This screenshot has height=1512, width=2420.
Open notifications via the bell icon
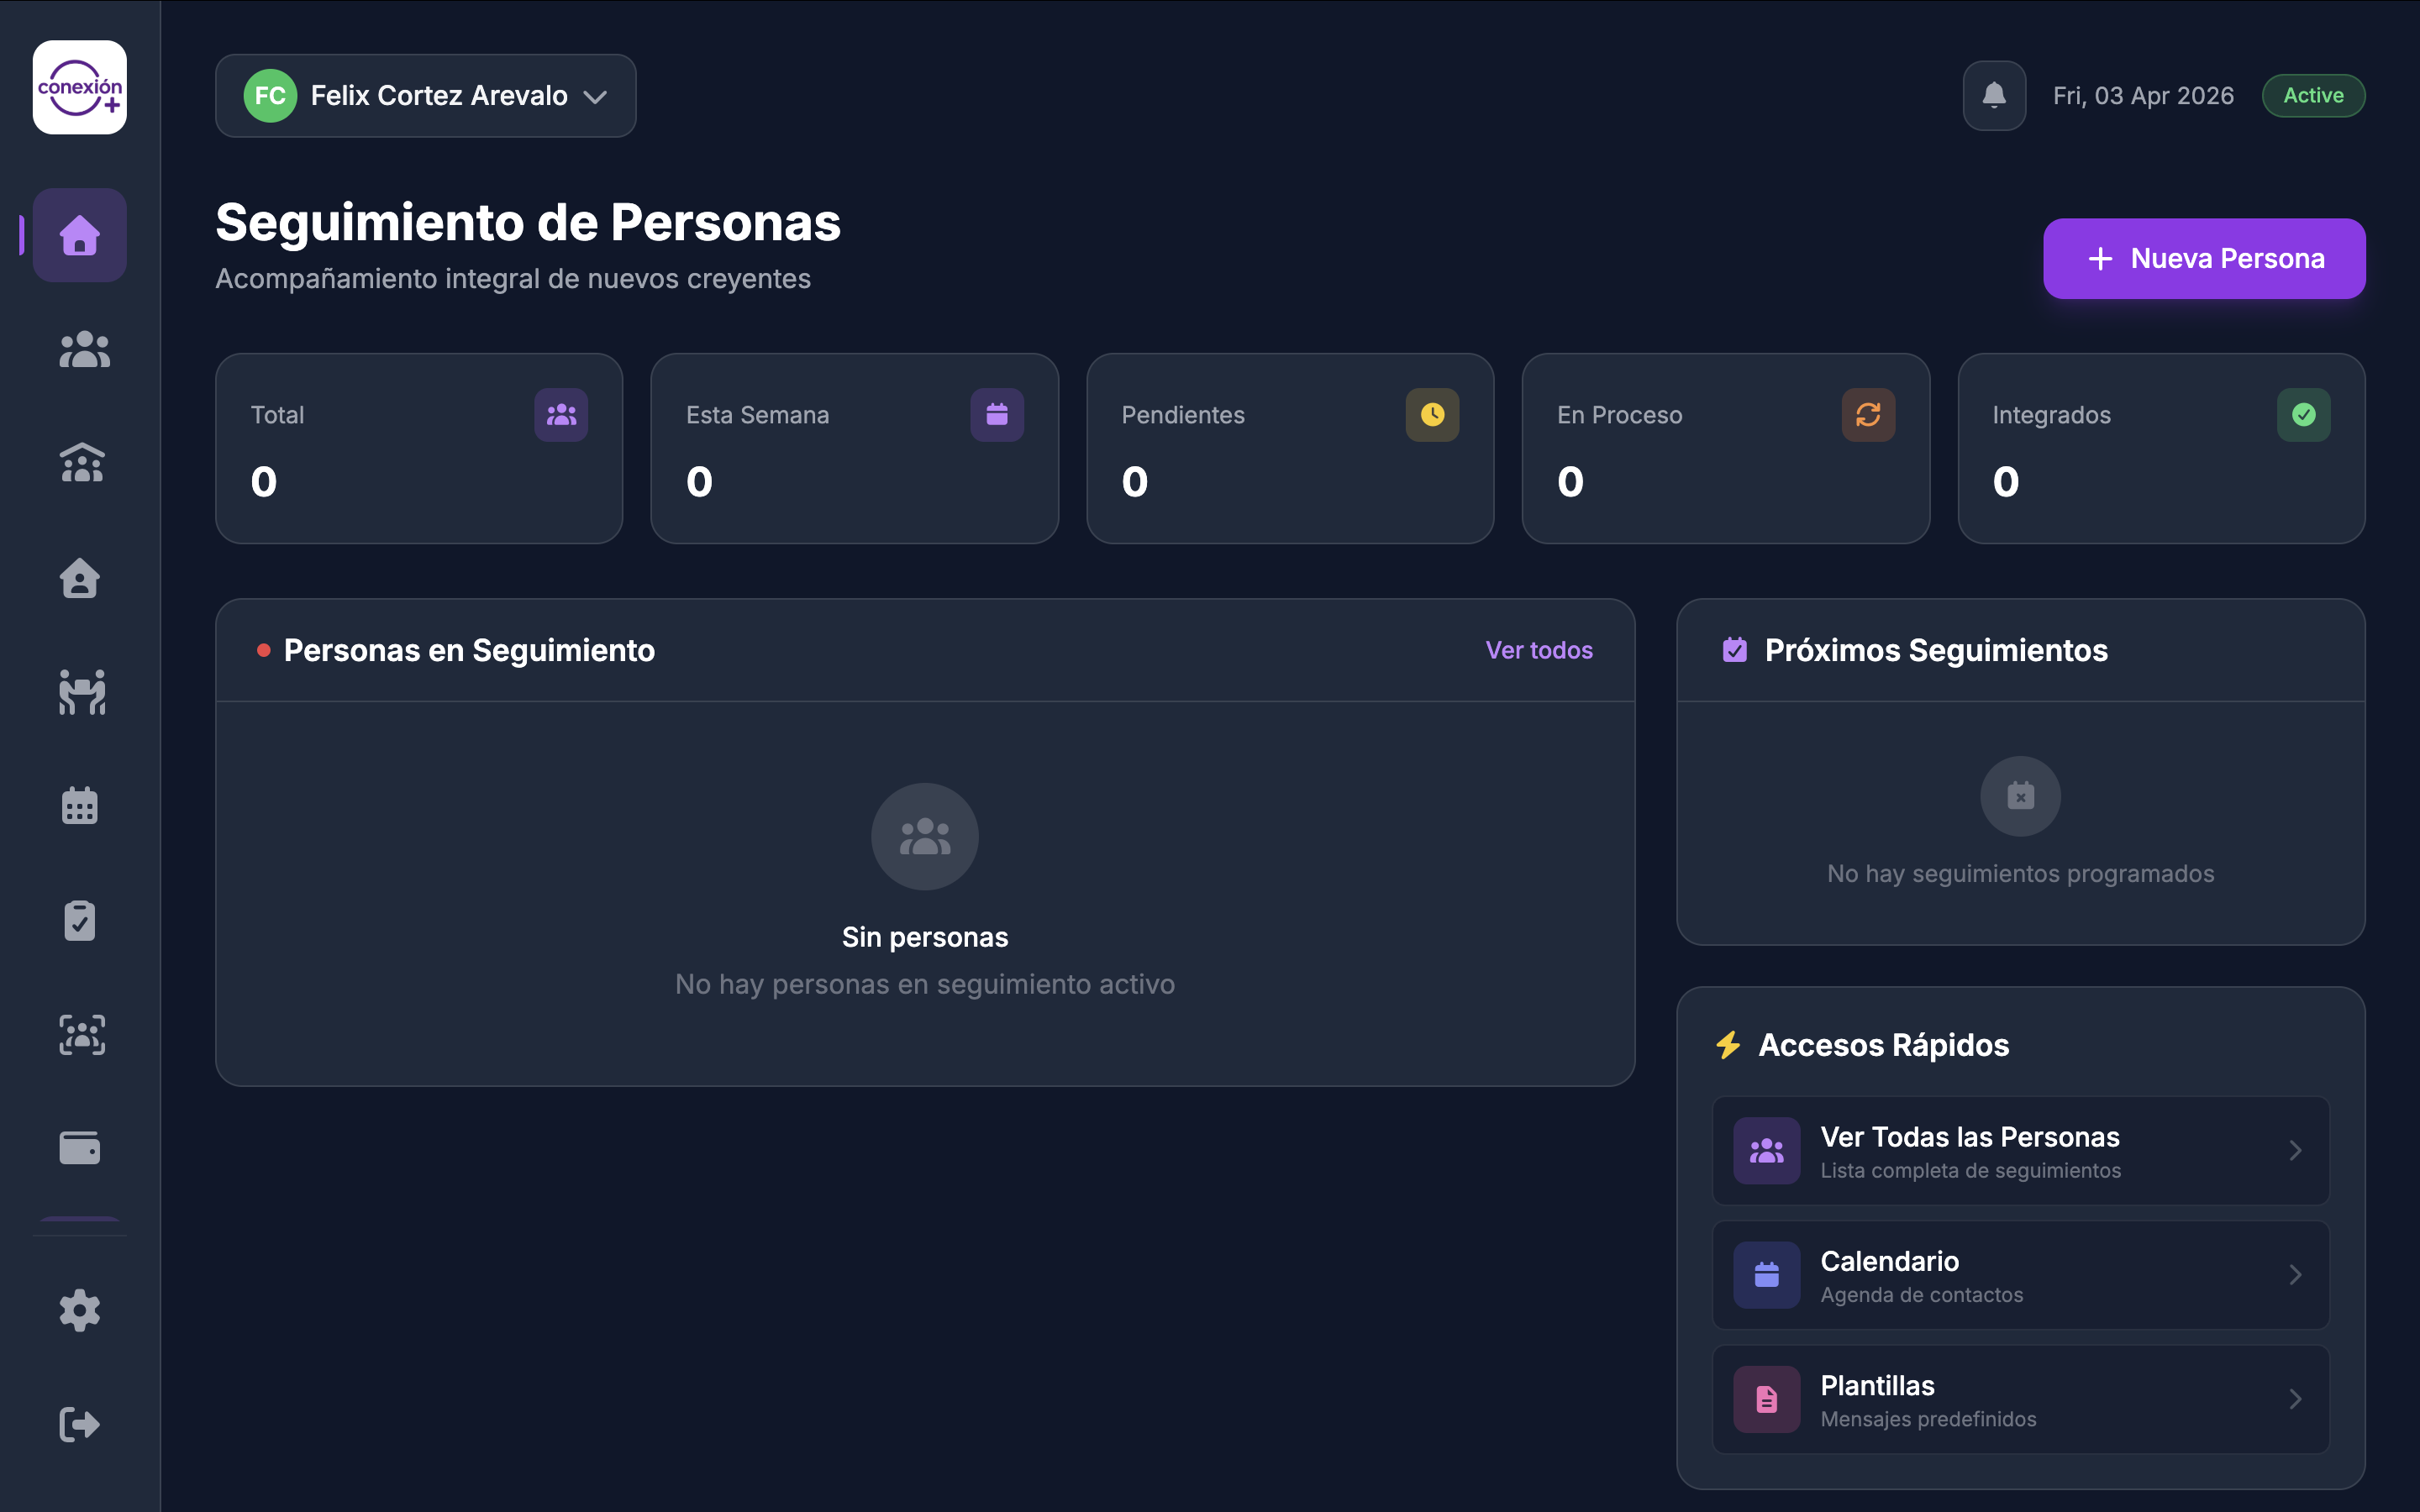tap(1994, 95)
